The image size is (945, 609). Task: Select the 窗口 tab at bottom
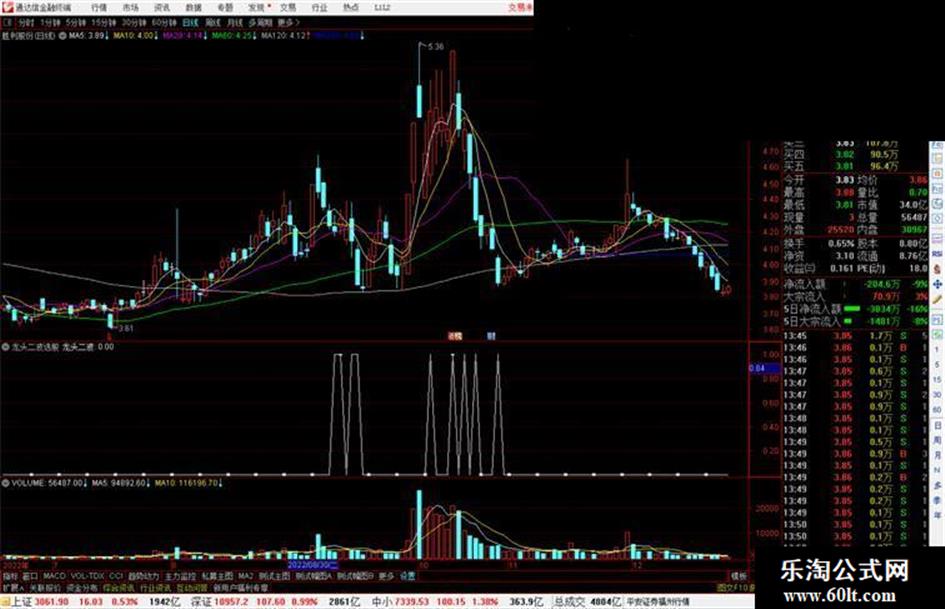[30, 576]
